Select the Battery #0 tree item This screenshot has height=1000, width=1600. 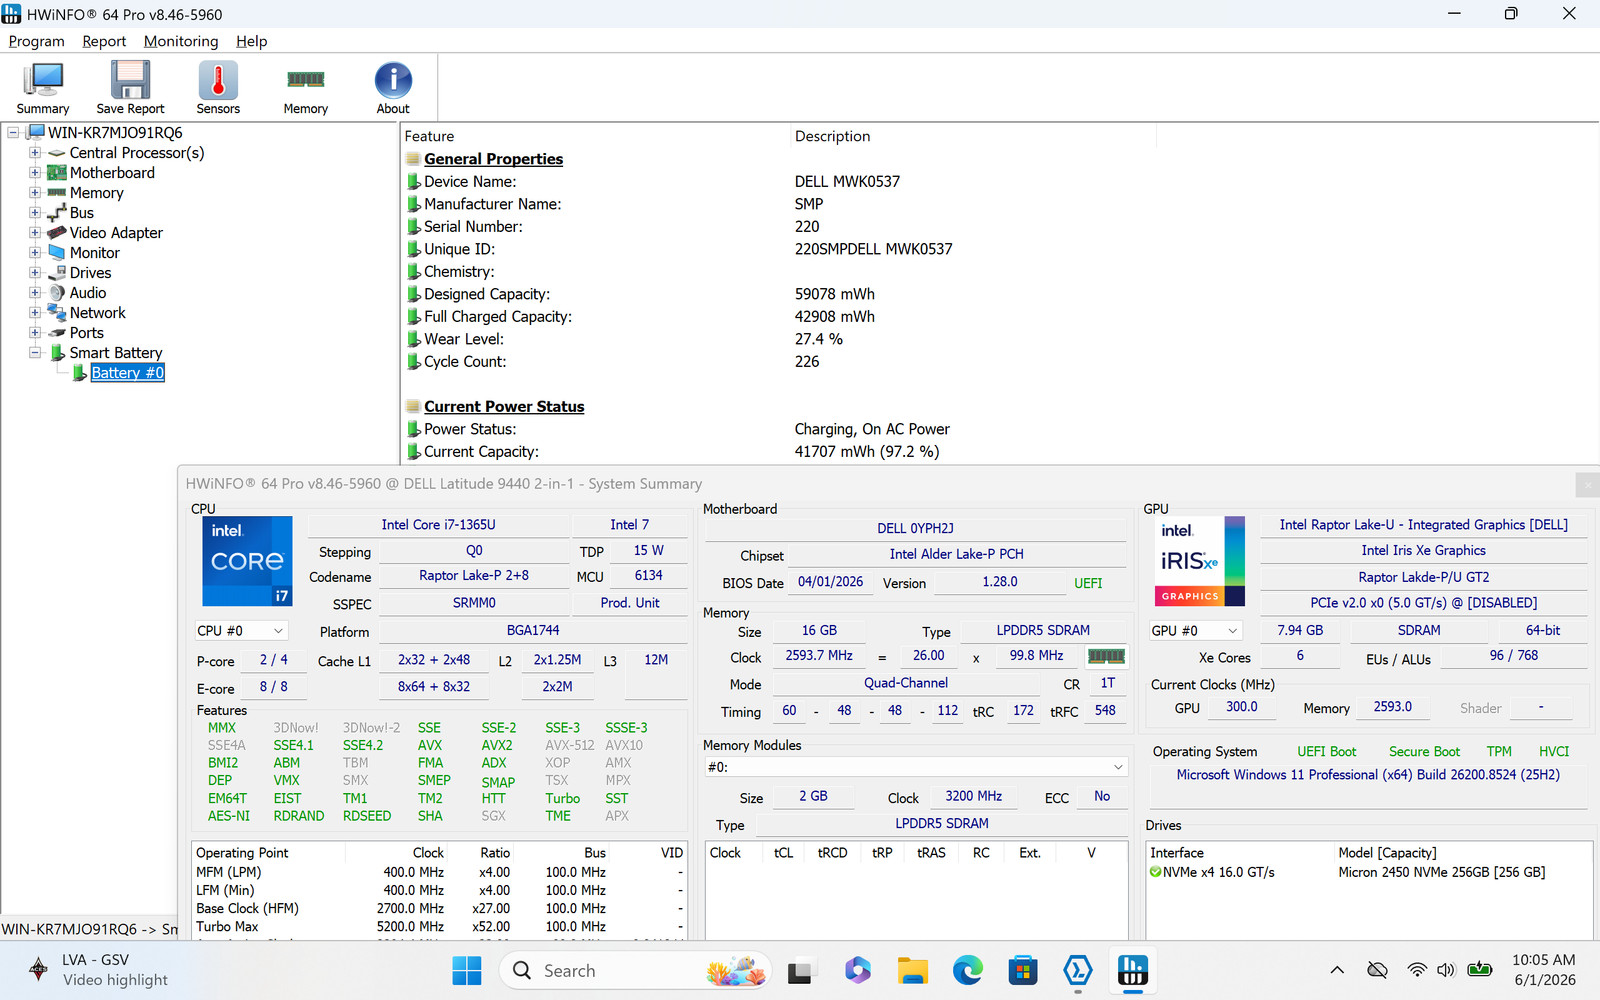pyautogui.click(x=128, y=373)
